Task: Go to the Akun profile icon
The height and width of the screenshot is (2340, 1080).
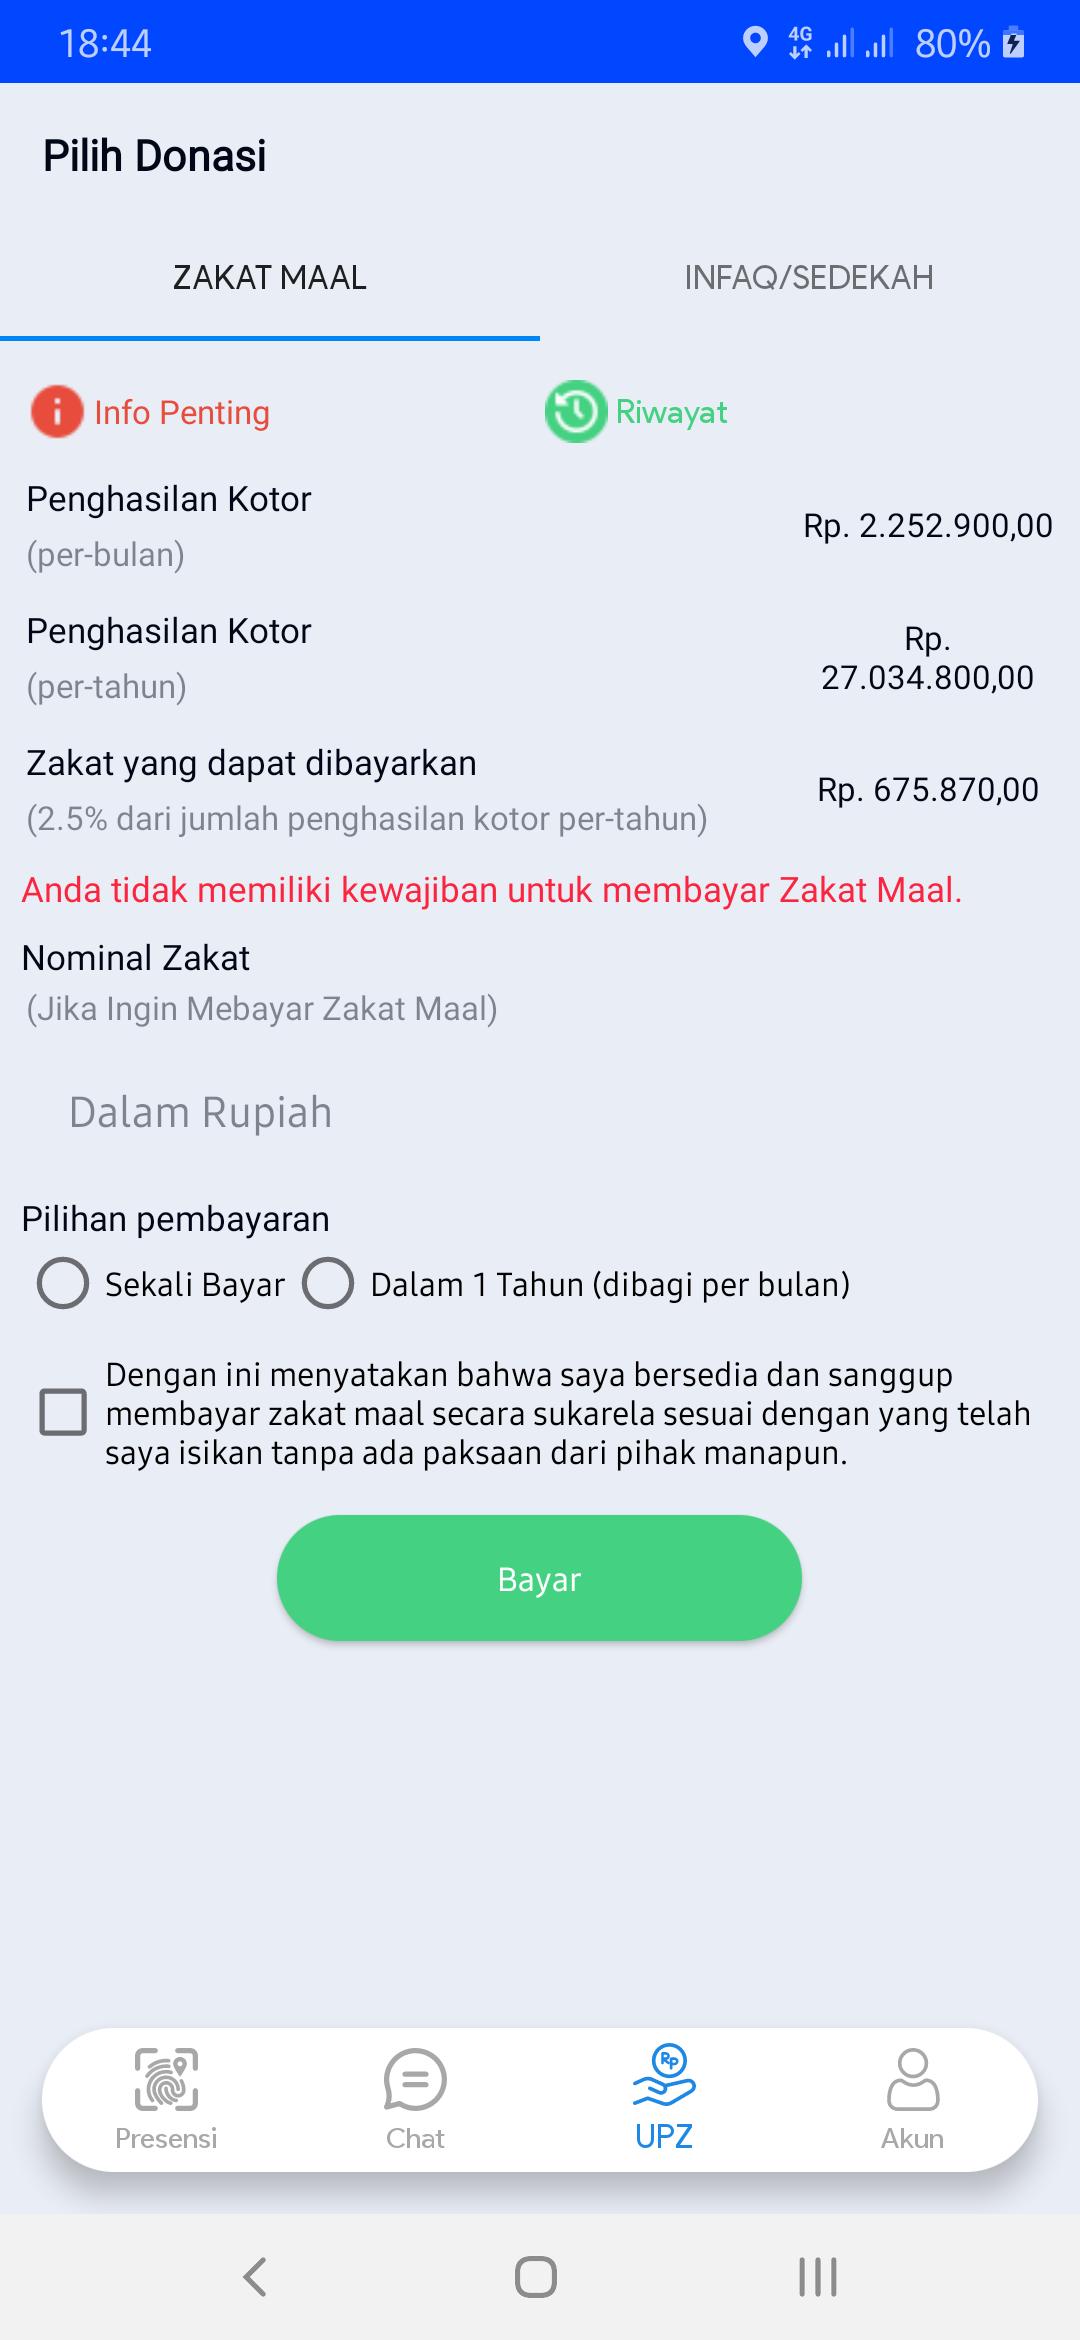Action: tap(912, 2080)
